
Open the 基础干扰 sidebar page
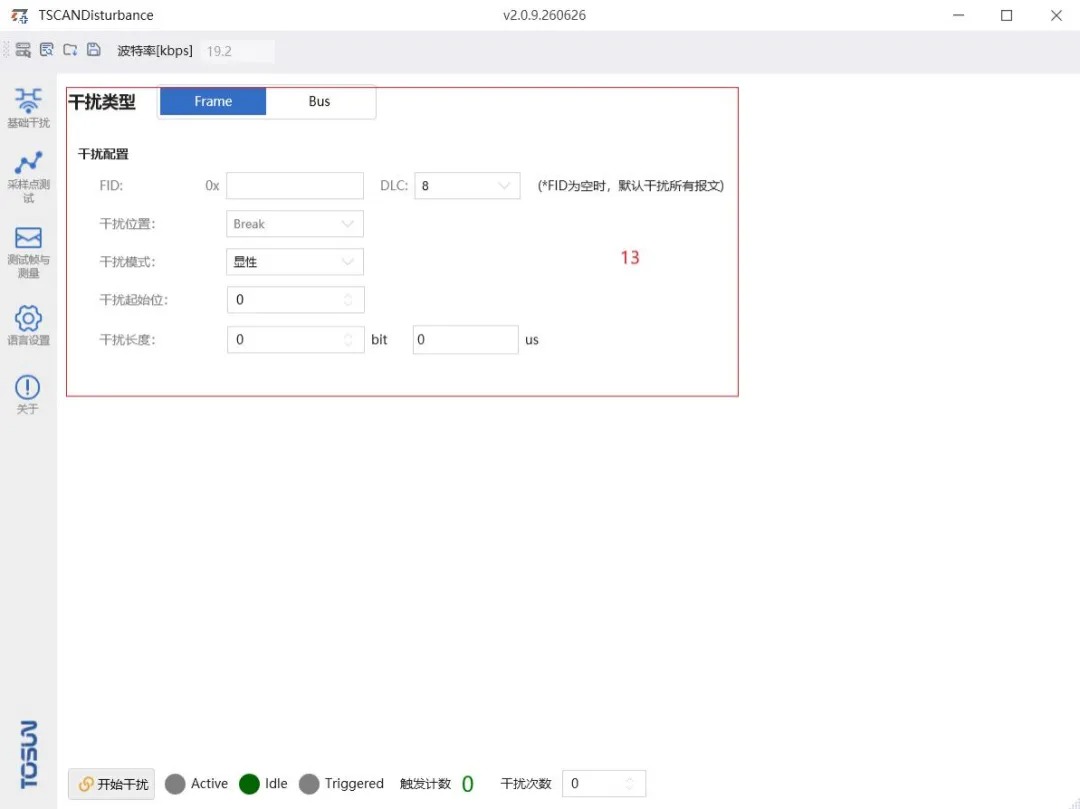click(28, 108)
